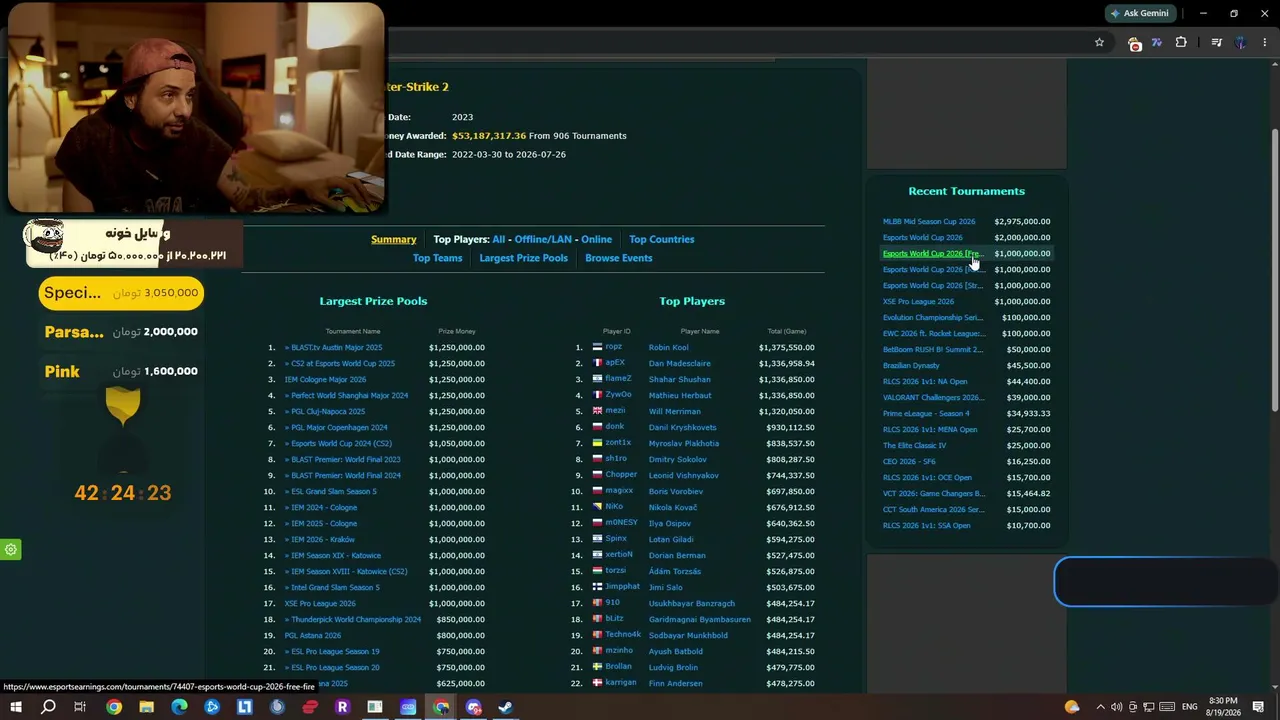
Task: Select the All top players filter
Action: coord(498,240)
